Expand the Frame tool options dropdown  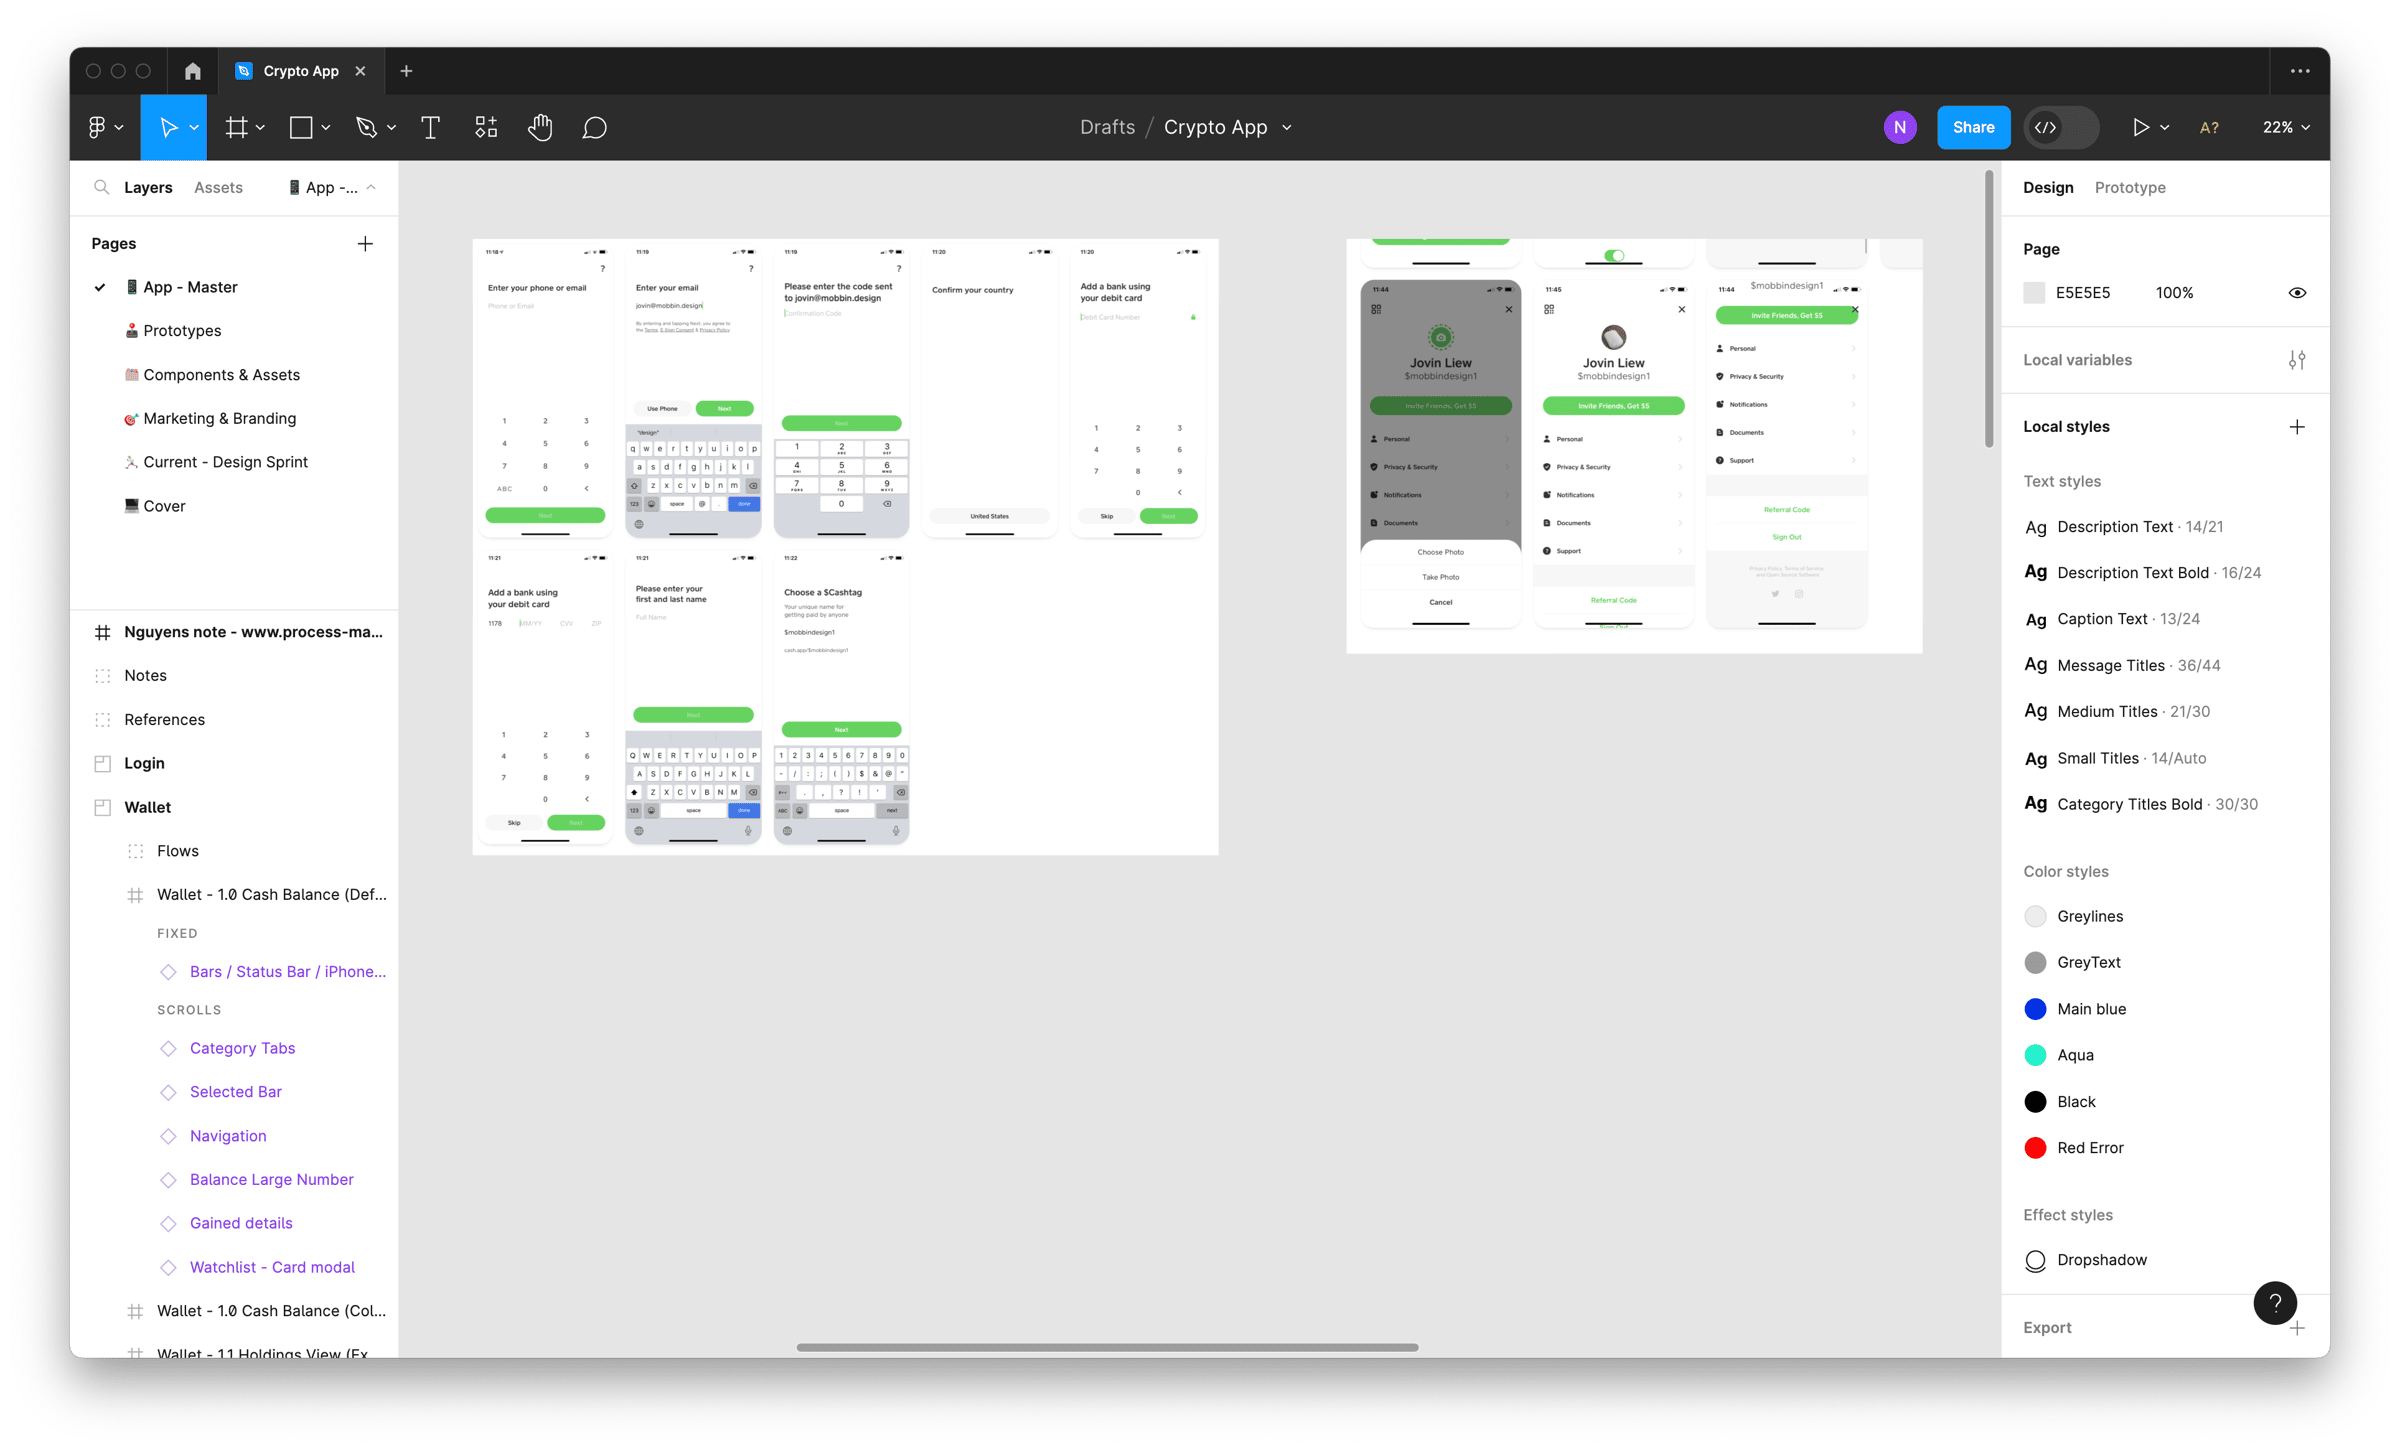260,128
